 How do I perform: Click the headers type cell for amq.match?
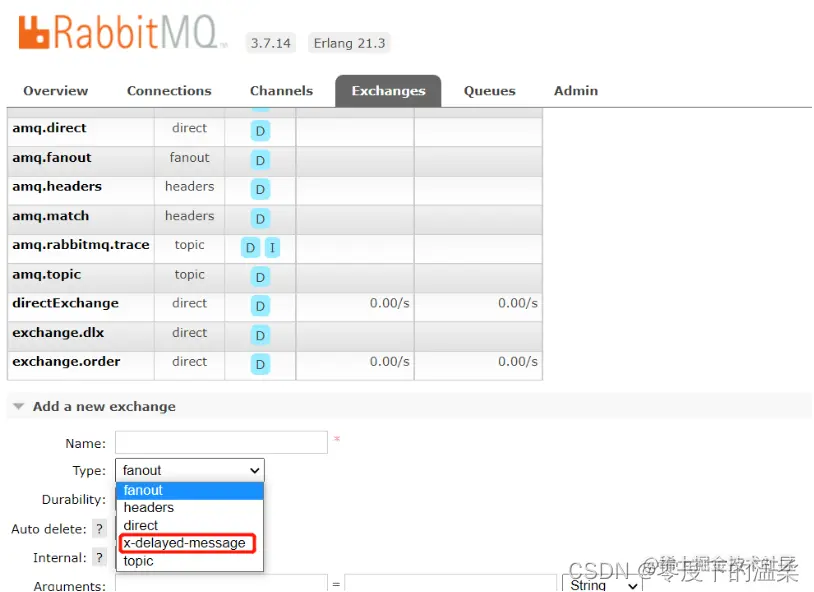click(189, 216)
